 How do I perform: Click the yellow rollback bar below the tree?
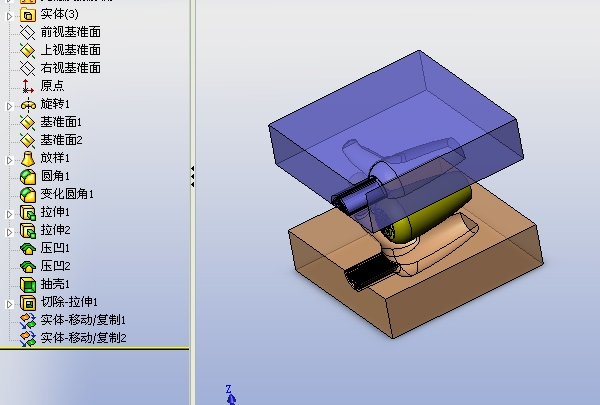click(95, 348)
